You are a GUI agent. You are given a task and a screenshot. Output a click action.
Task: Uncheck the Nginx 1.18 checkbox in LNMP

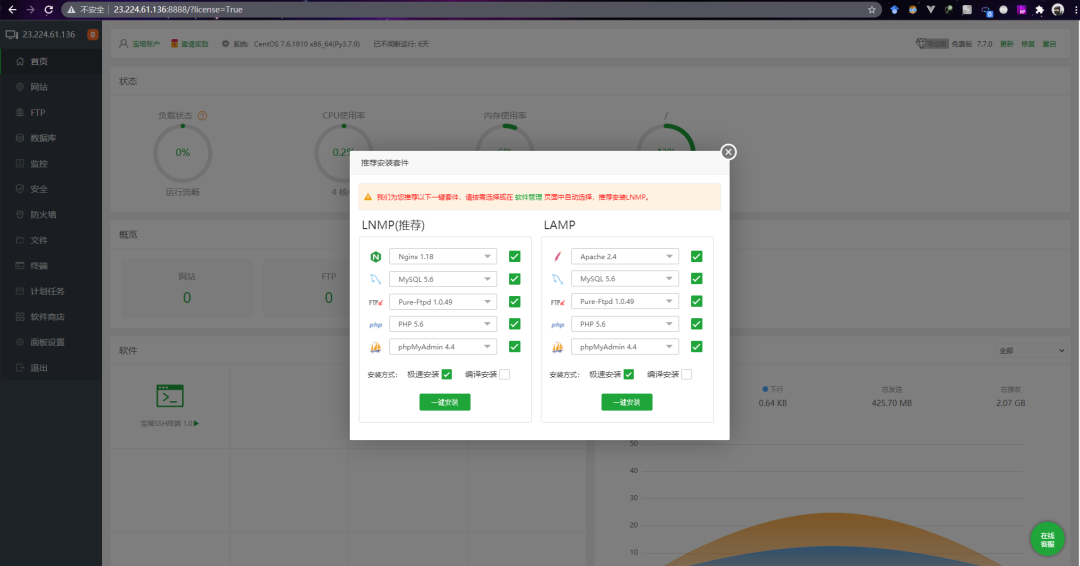[x=515, y=257]
